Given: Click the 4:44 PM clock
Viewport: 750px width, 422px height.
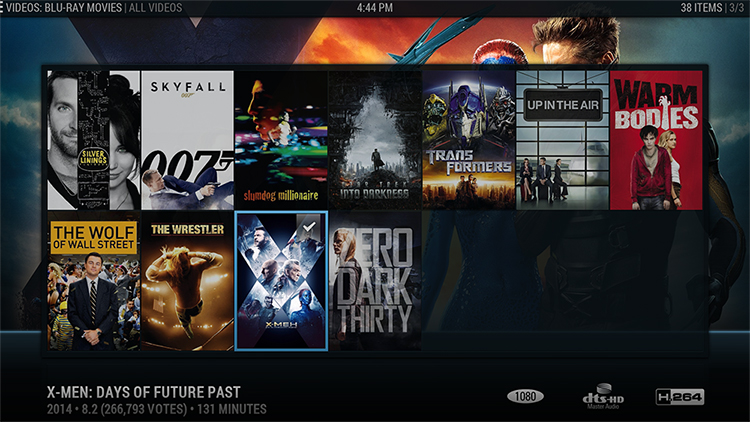Looking at the screenshot, I should [375, 8].
